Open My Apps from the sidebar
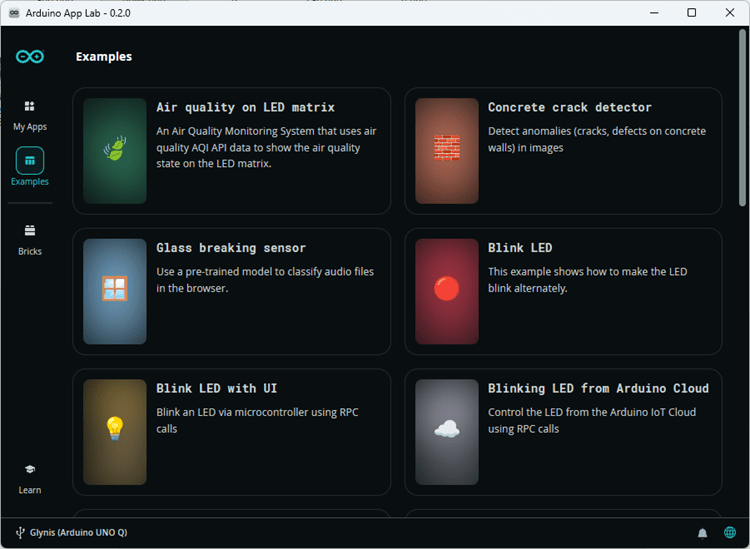 pos(30,114)
